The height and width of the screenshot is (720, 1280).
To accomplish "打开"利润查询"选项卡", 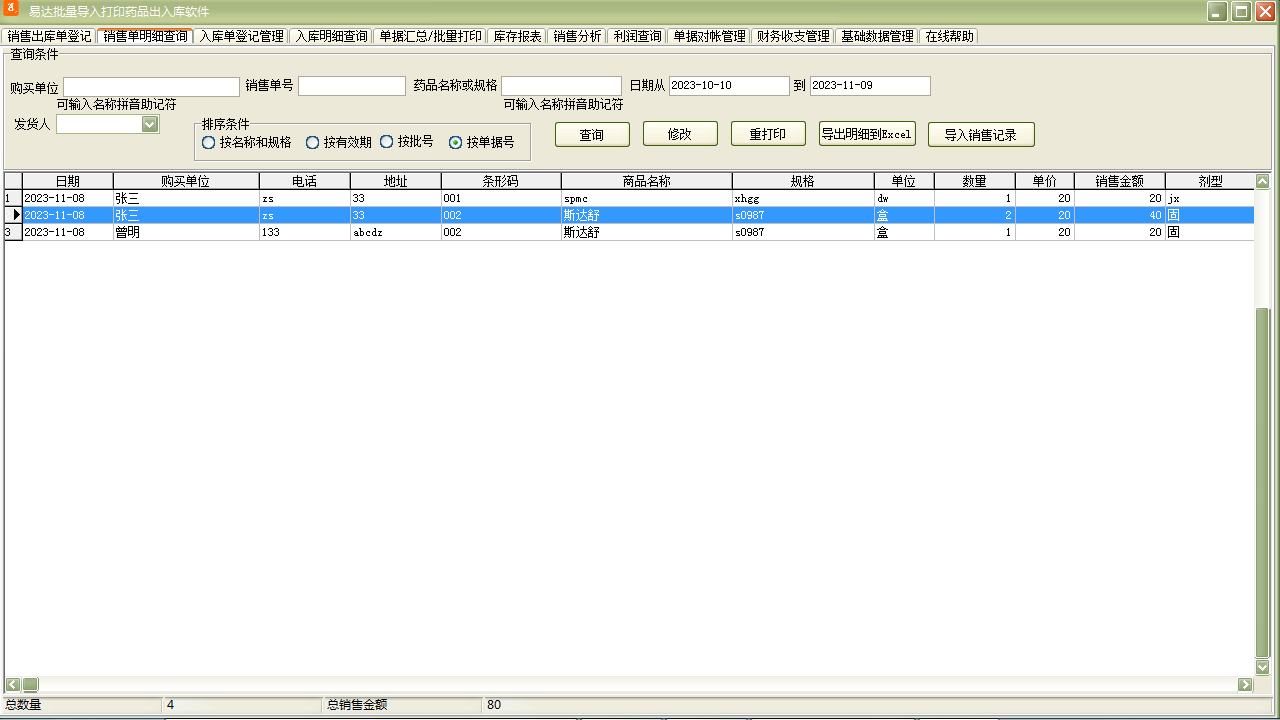I will click(638, 35).
